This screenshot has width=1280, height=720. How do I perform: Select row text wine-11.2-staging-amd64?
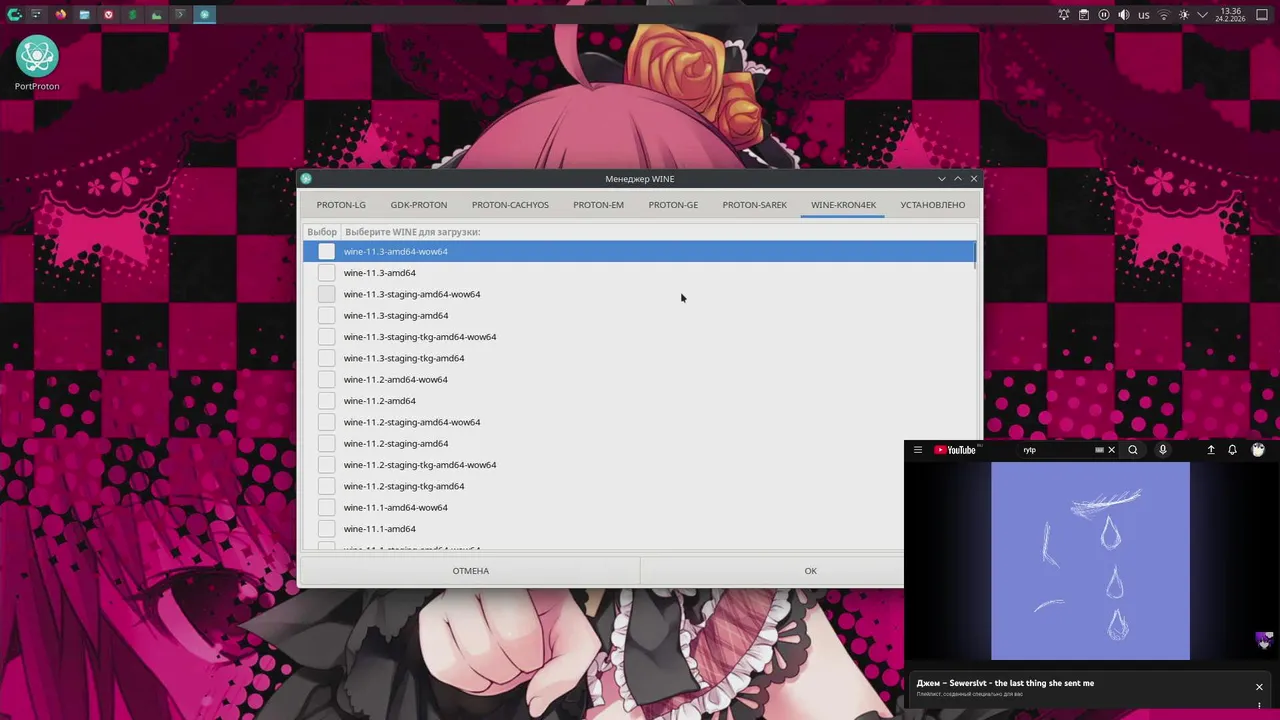396,443
